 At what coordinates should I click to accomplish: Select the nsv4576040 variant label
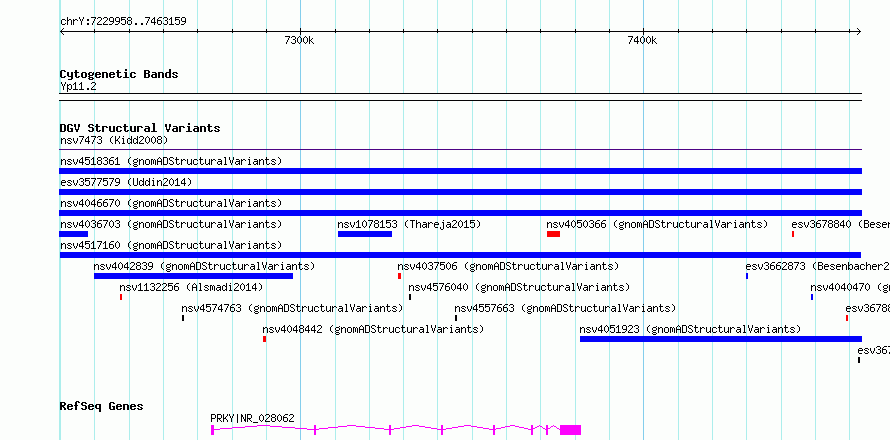(519, 287)
